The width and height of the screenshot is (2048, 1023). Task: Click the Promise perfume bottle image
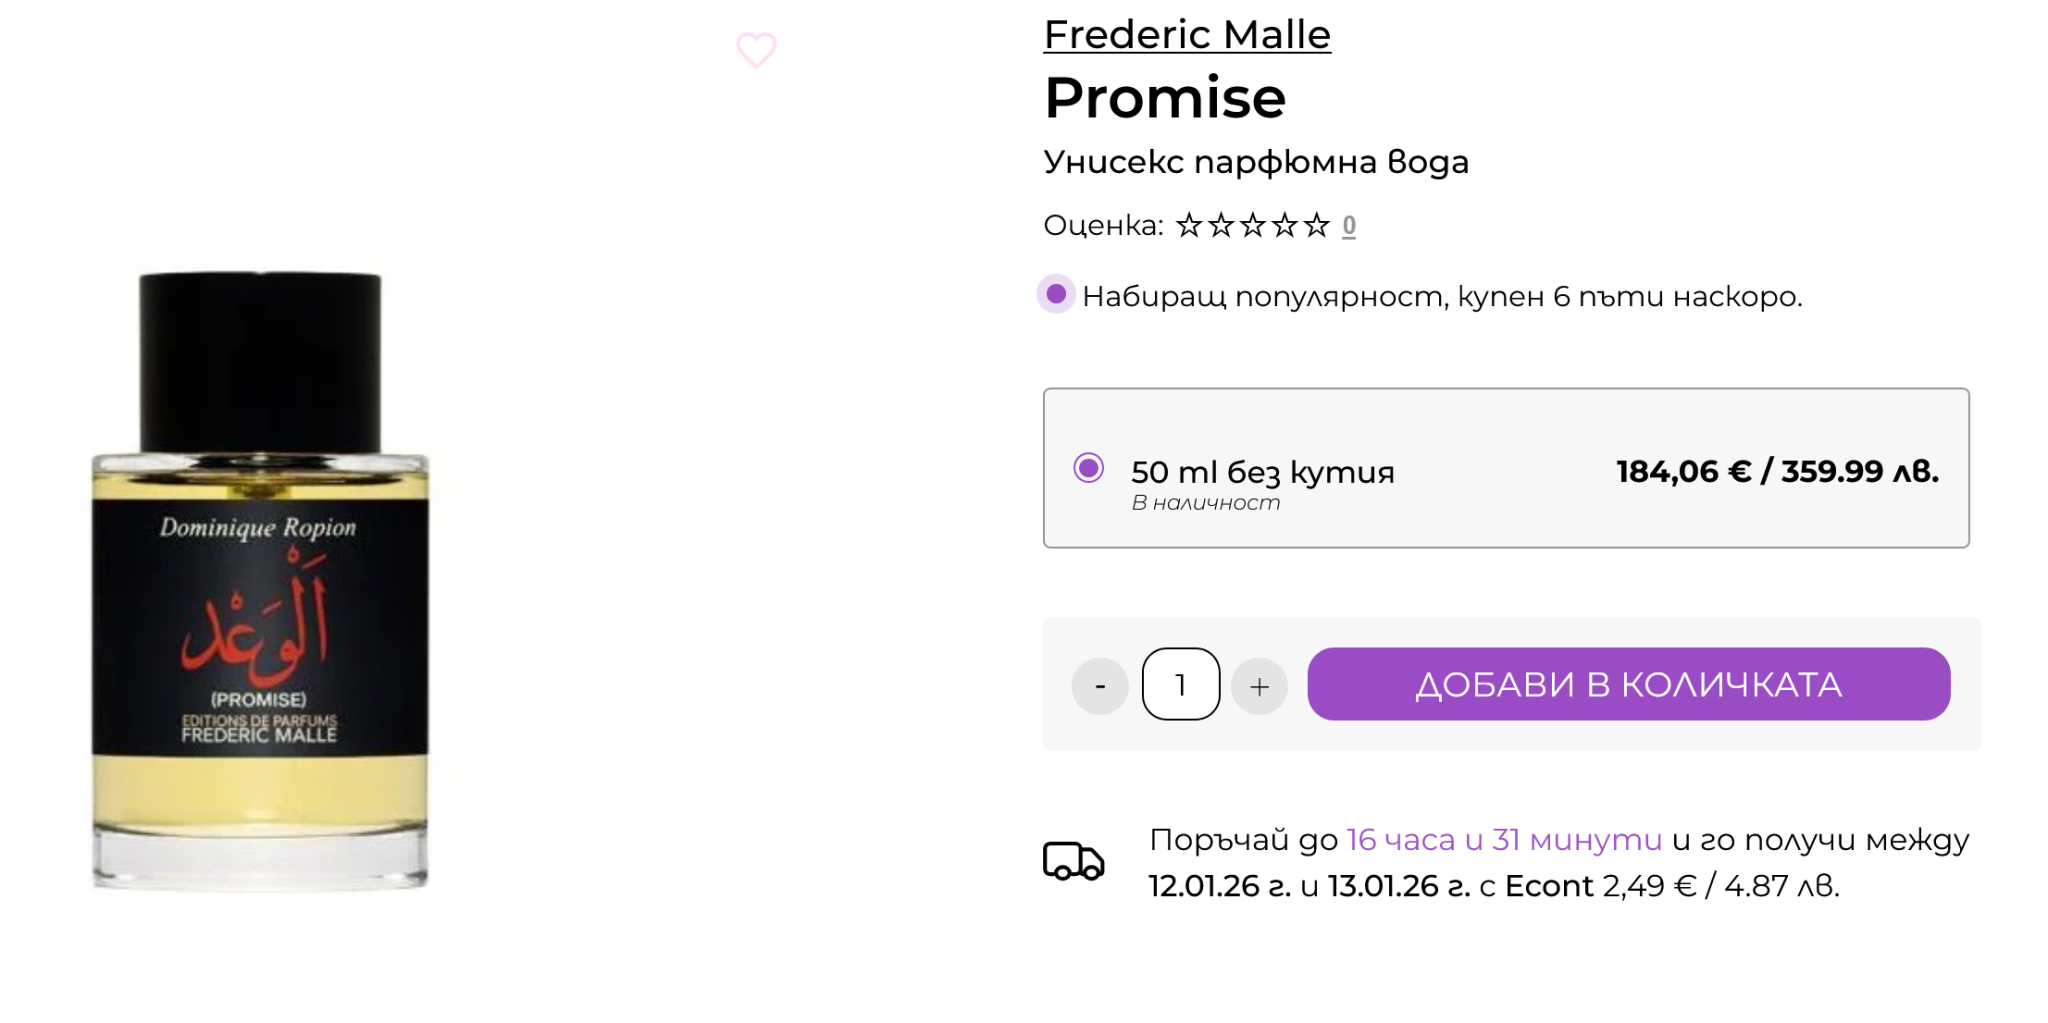pos(260,580)
